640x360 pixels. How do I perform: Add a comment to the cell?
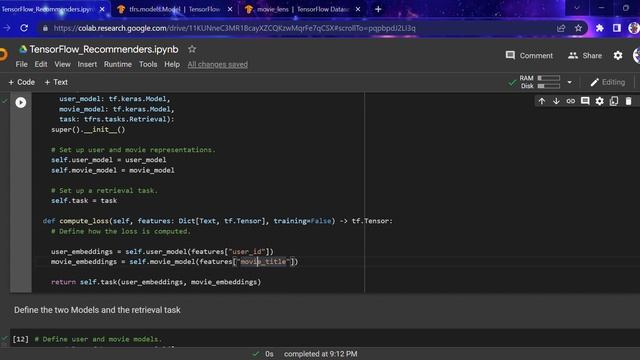(x=585, y=101)
